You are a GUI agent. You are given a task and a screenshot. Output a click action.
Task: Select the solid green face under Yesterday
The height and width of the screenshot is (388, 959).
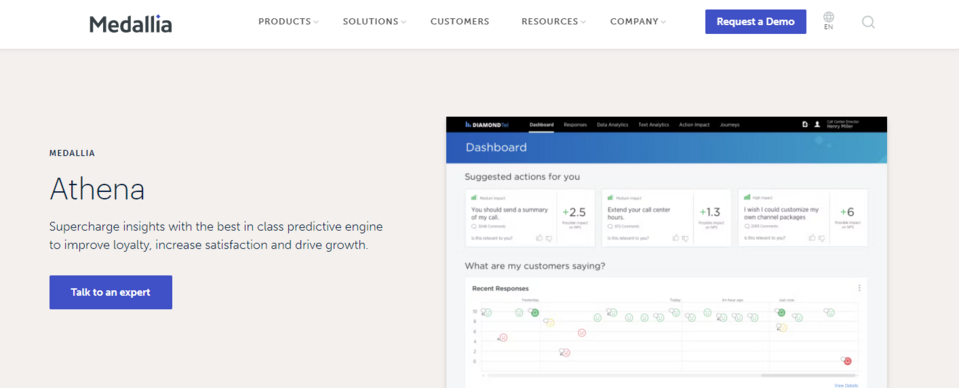click(535, 313)
